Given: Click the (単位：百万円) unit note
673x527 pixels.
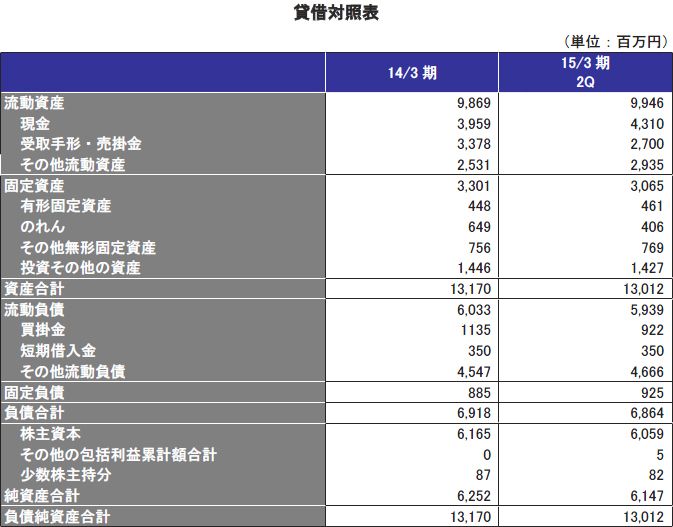Looking at the screenshot, I should click(x=615, y=41).
